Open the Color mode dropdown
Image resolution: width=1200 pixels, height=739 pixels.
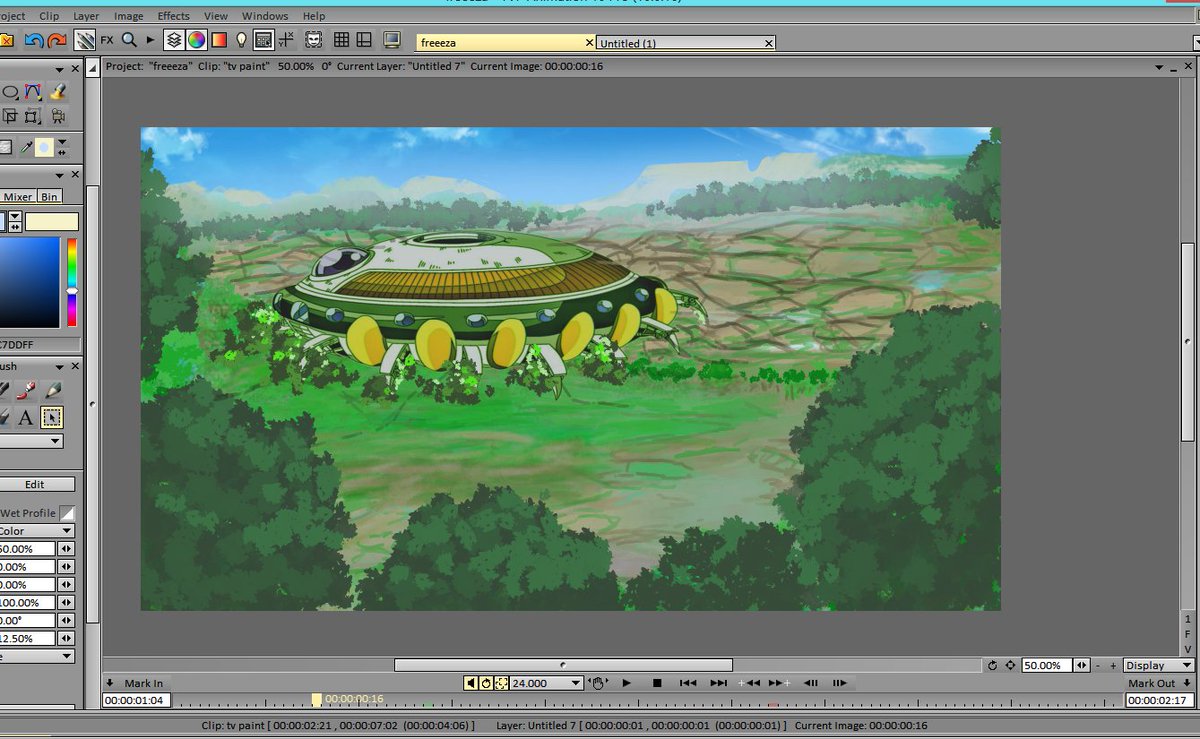(x=37, y=531)
